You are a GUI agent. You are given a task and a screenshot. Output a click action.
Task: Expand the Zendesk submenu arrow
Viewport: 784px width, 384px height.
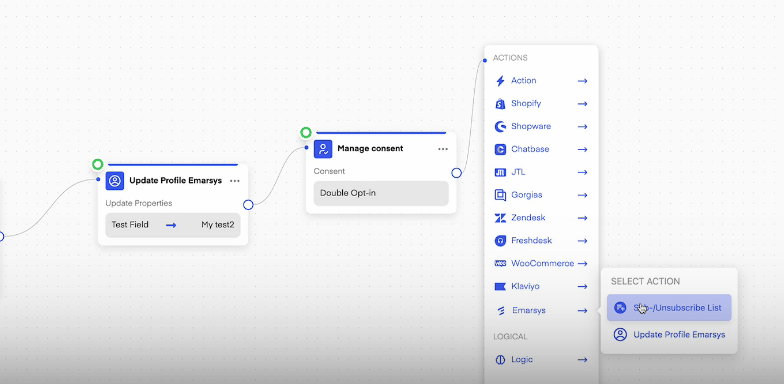(582, 218)
